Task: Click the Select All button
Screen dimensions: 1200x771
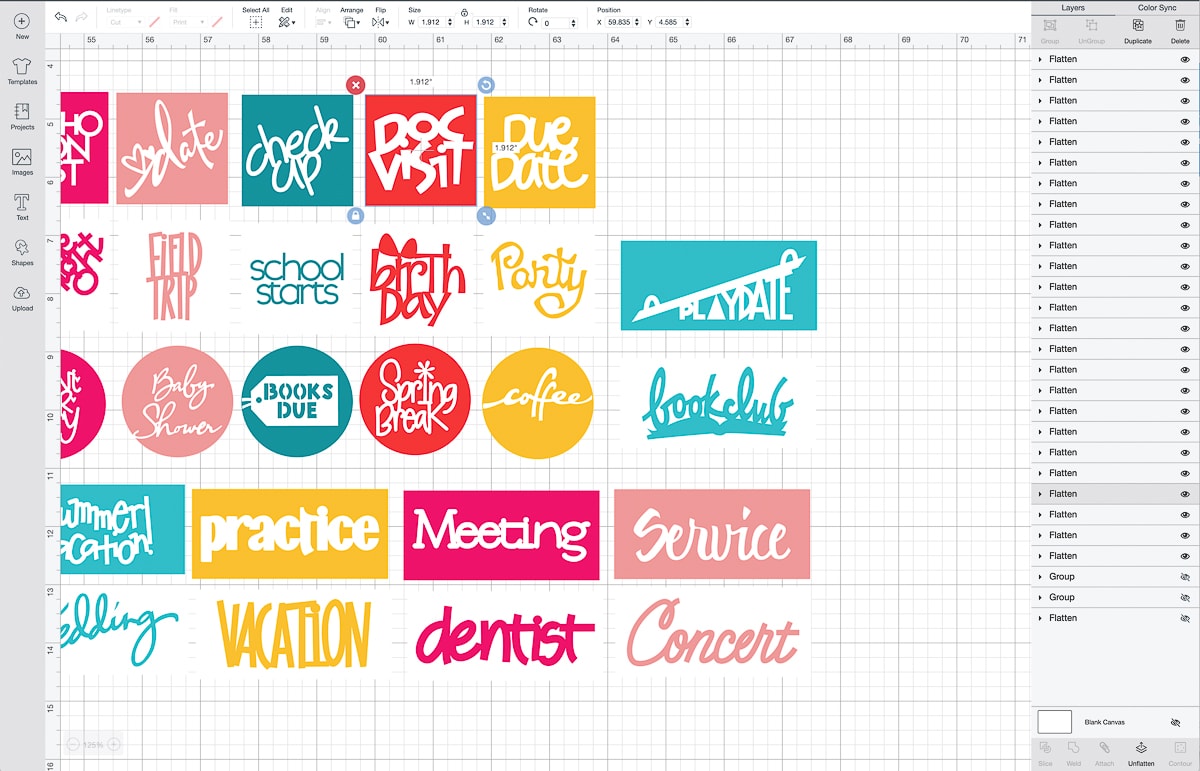Action: click(255, 21)
